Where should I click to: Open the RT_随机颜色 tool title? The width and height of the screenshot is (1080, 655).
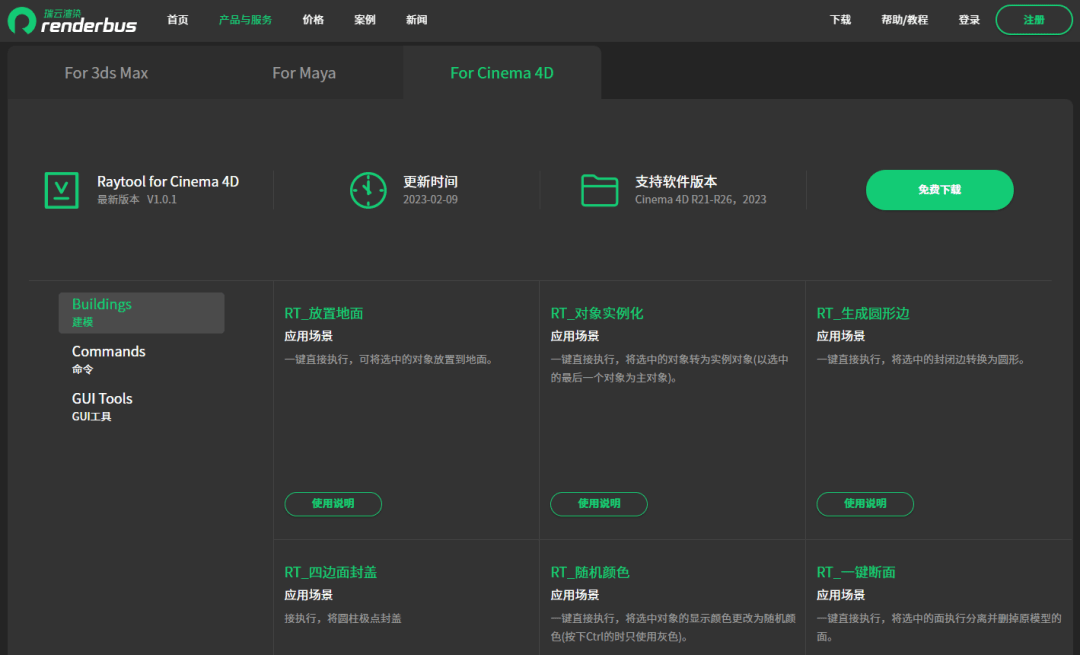(x=590, y=572)
